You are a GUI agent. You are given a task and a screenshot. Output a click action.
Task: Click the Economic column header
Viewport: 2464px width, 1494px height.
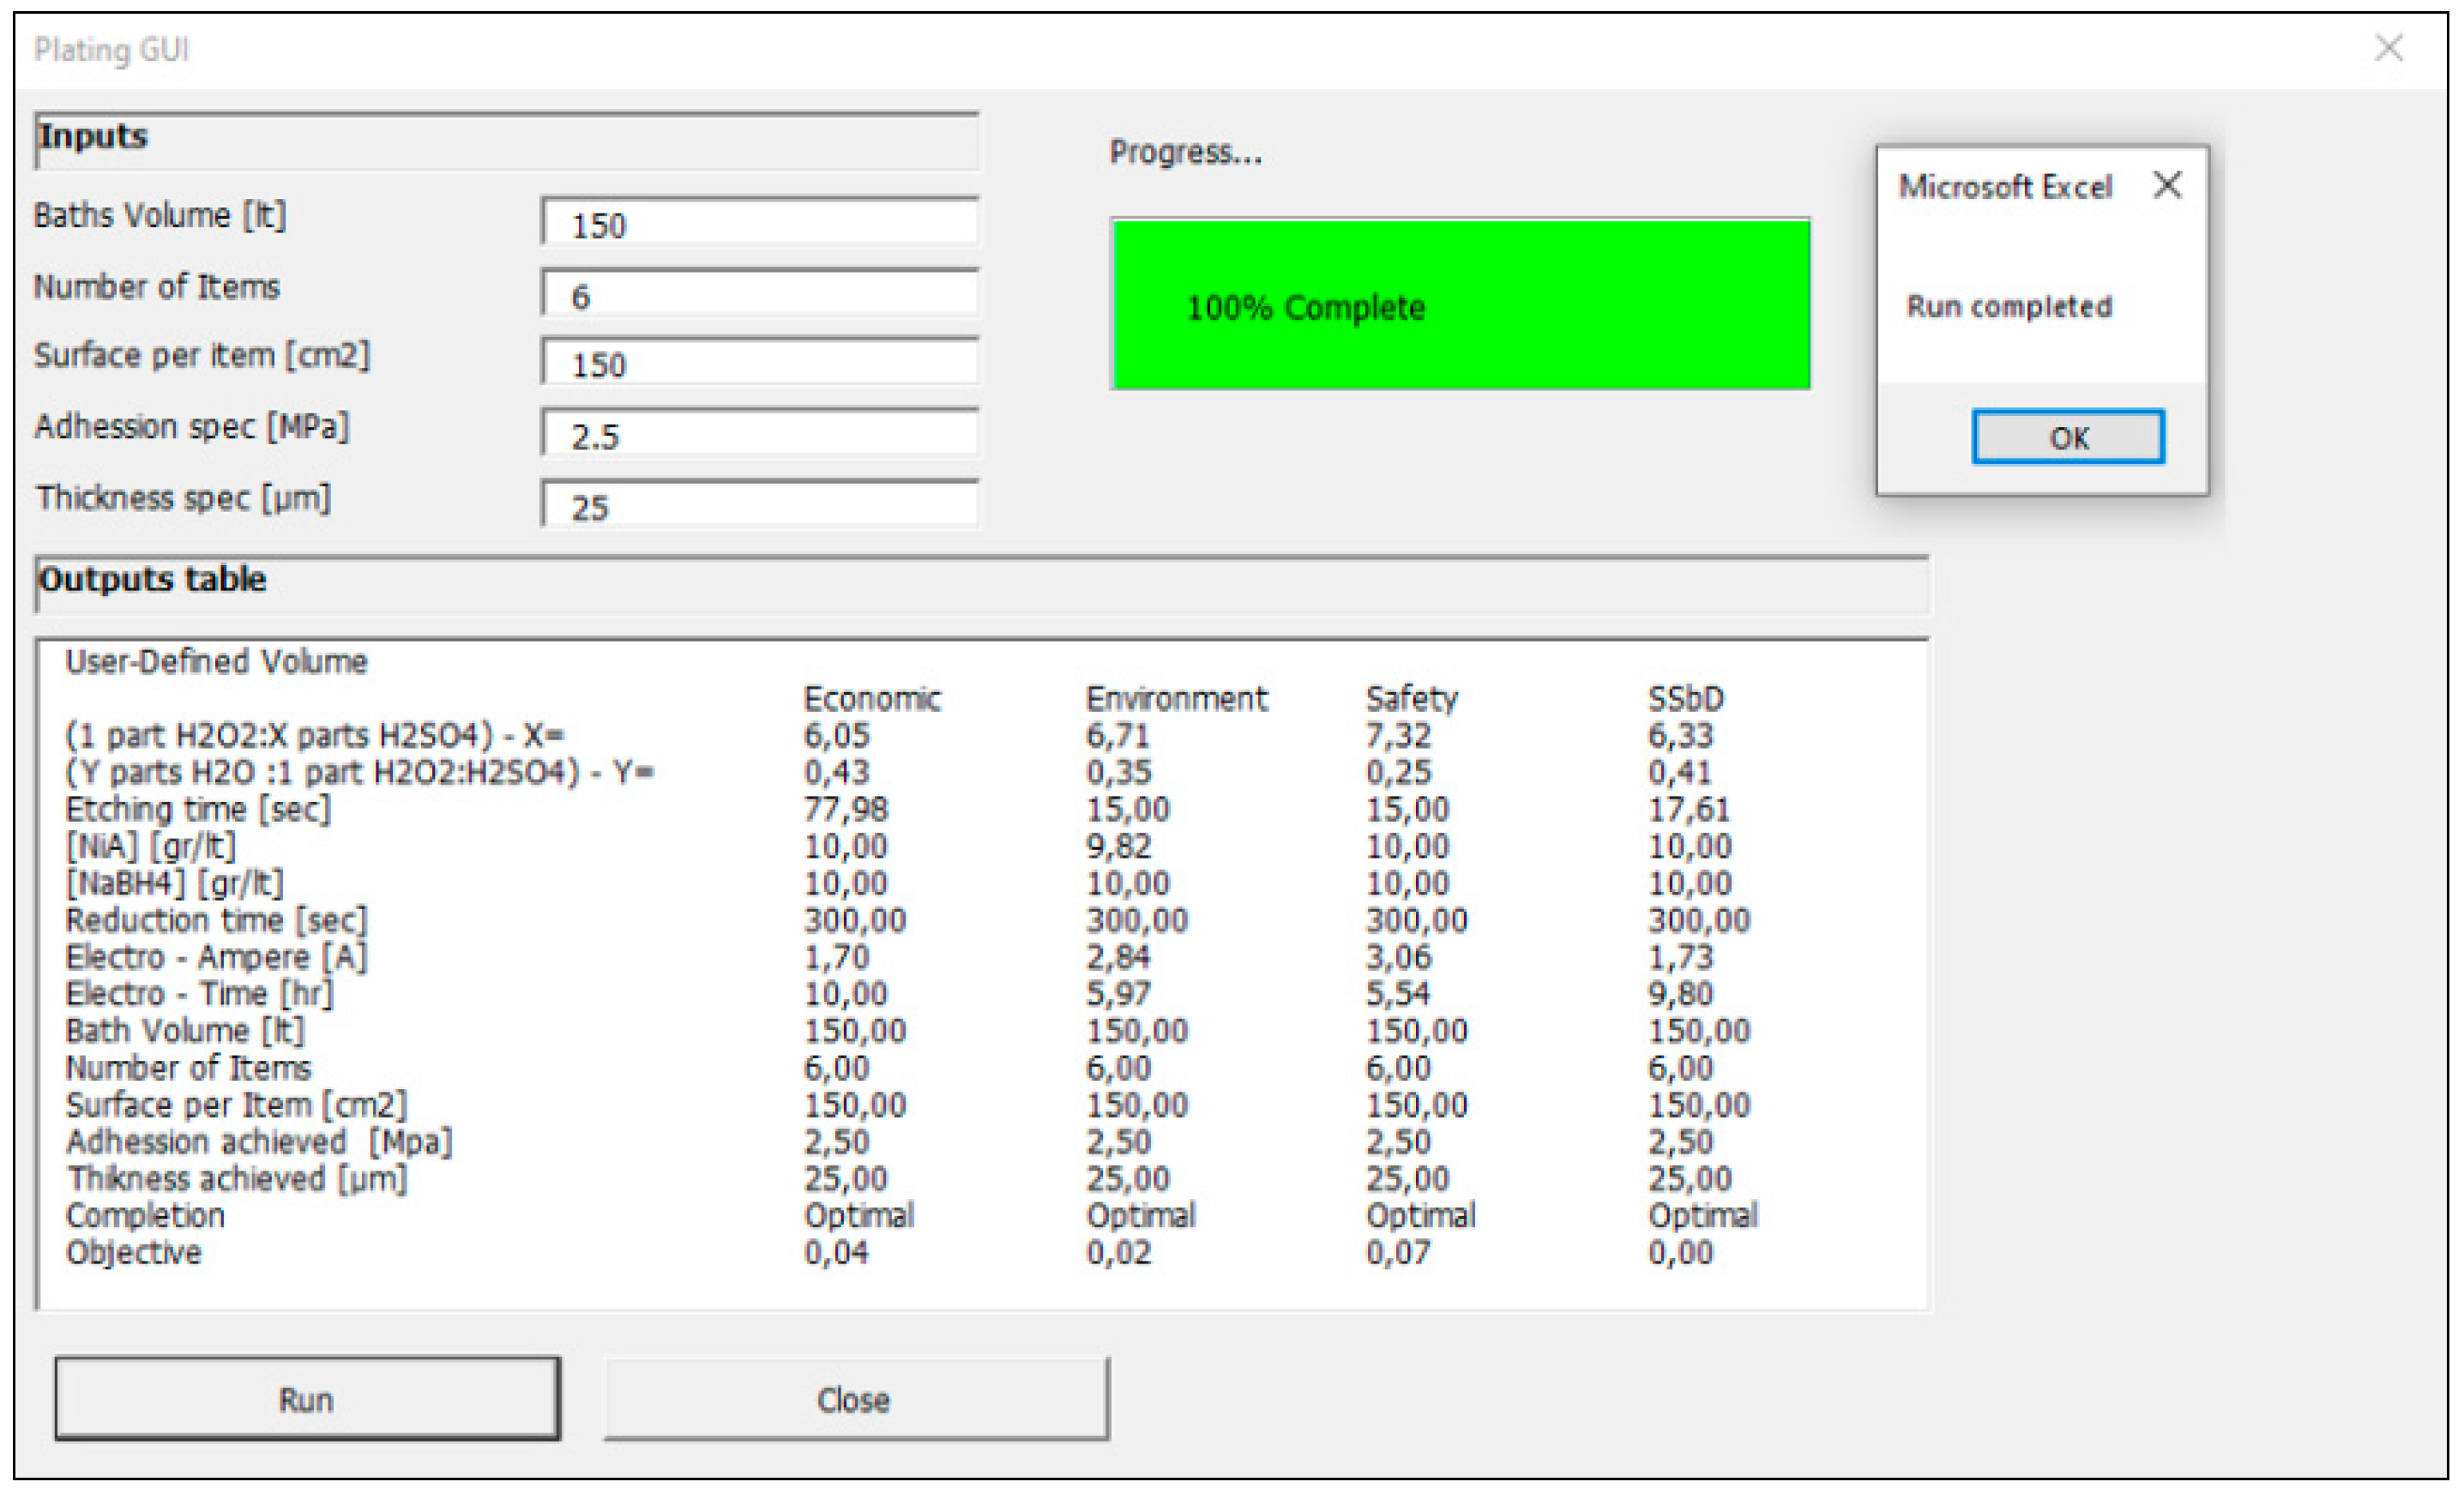[x=872, y=698]
